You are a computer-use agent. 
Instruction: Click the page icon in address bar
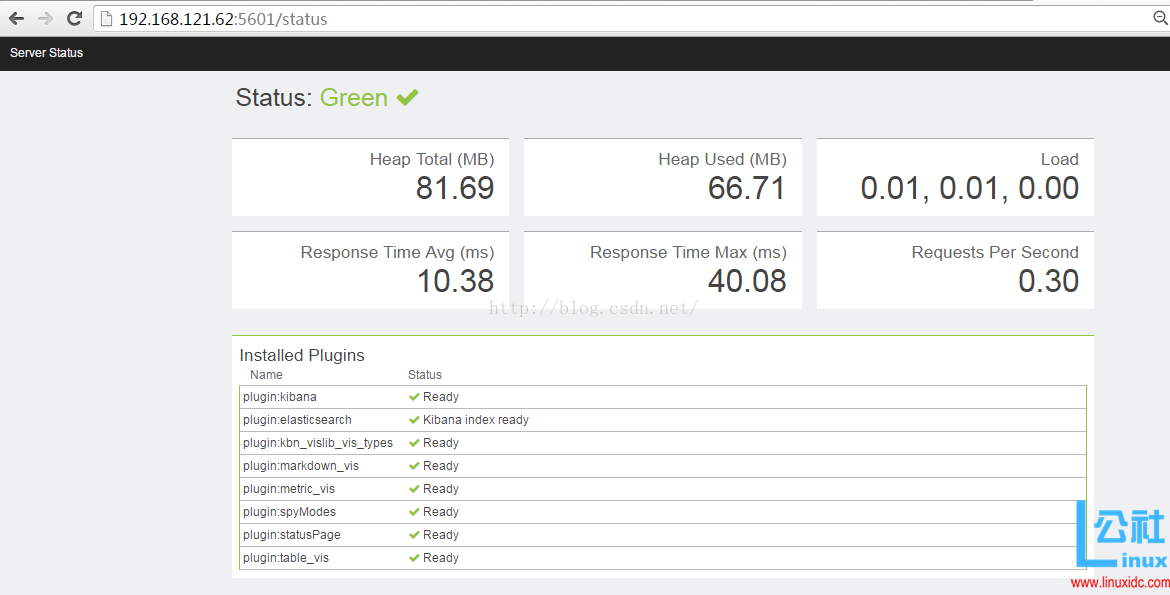point(106,19)
